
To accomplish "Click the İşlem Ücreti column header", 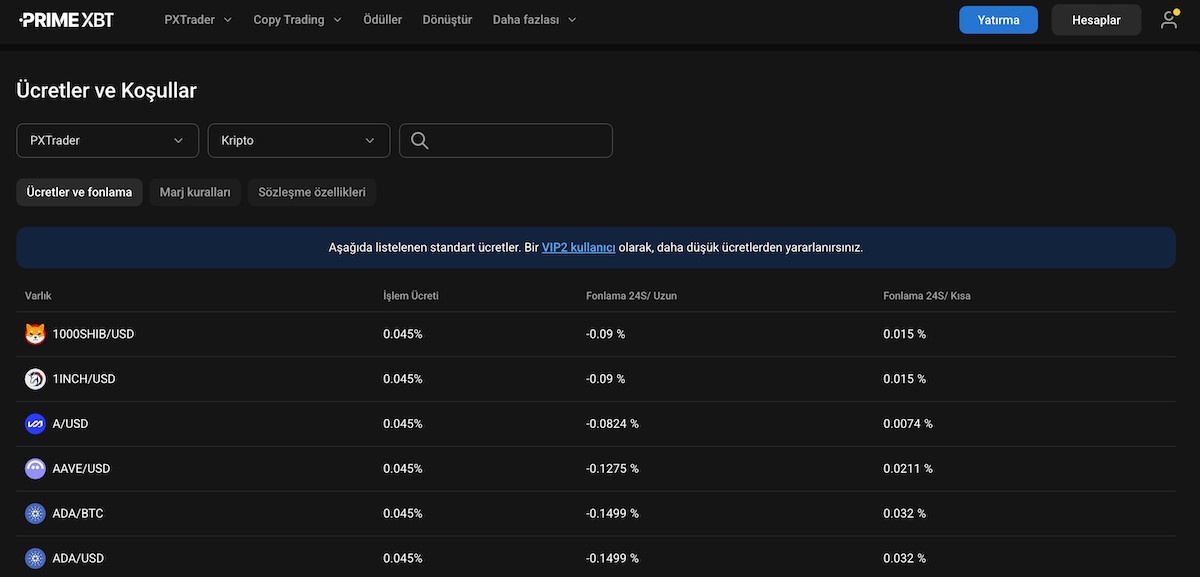I will click(411, 296).
